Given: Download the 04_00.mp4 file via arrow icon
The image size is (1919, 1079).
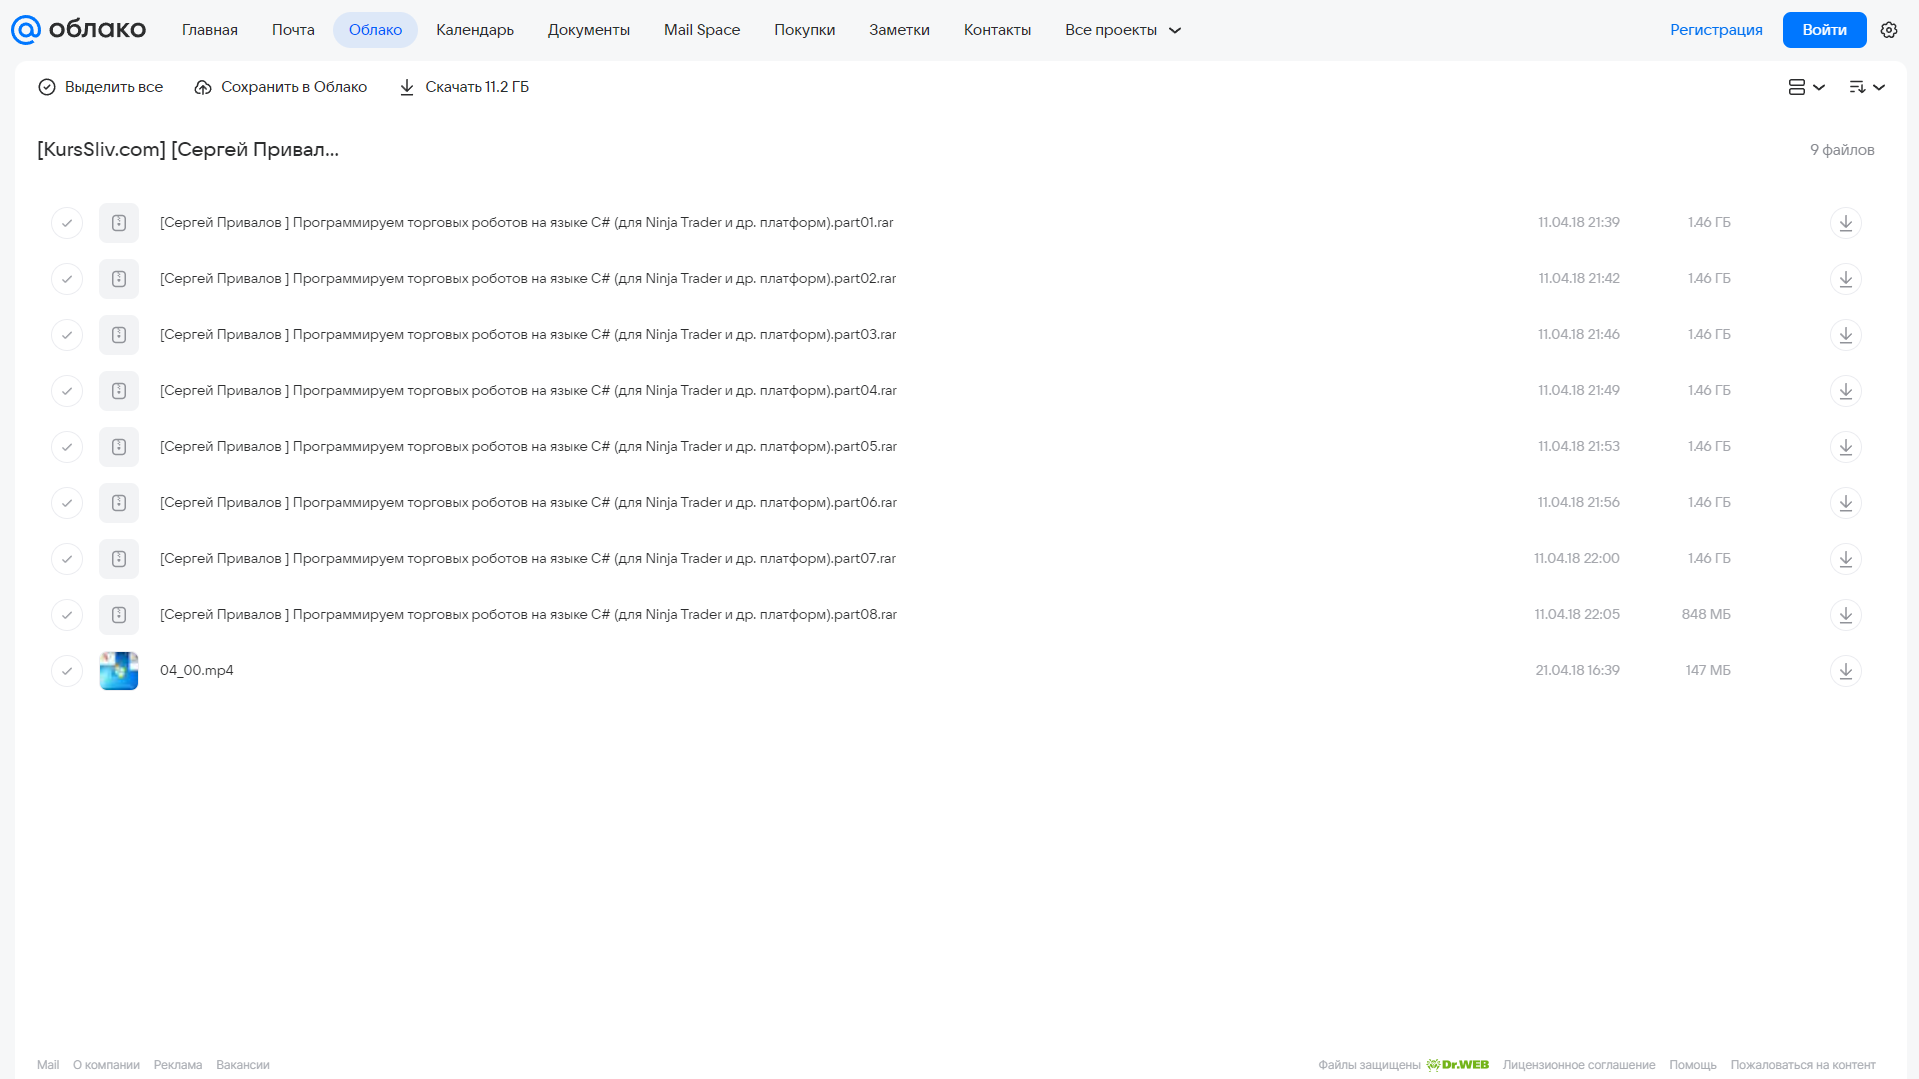Looking at the screenshot, I should [1846, 671].
